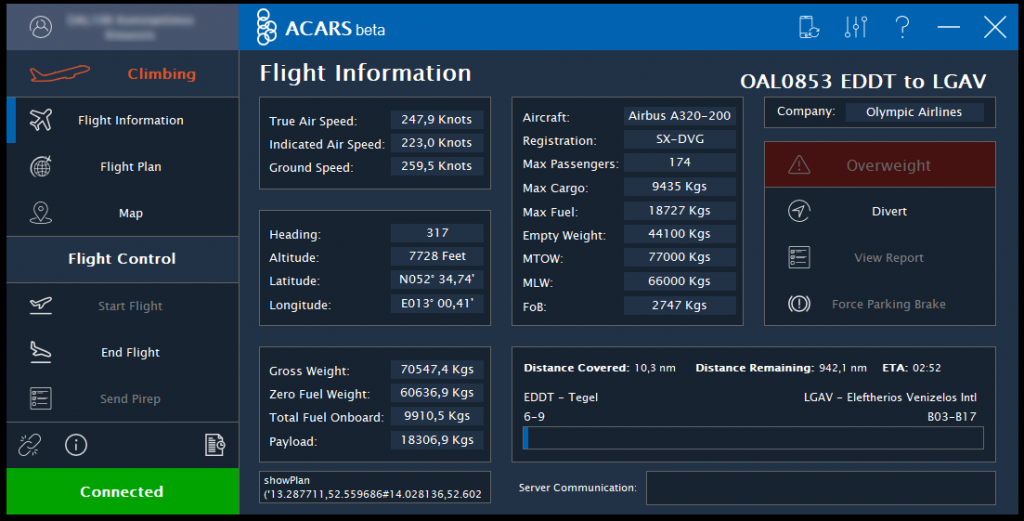Click the Server Communication text field
This screenshot has height=521, width=1024.
(821, 488)
